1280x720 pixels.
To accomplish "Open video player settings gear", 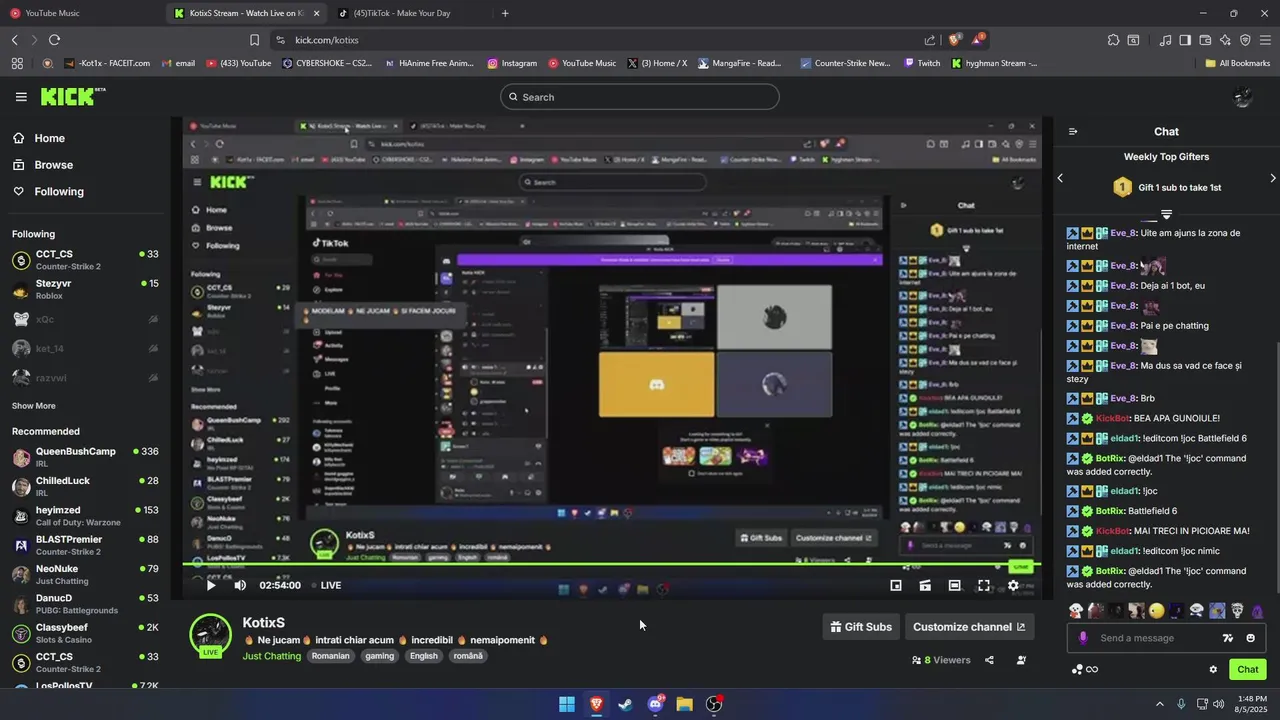I will 1013,585.
